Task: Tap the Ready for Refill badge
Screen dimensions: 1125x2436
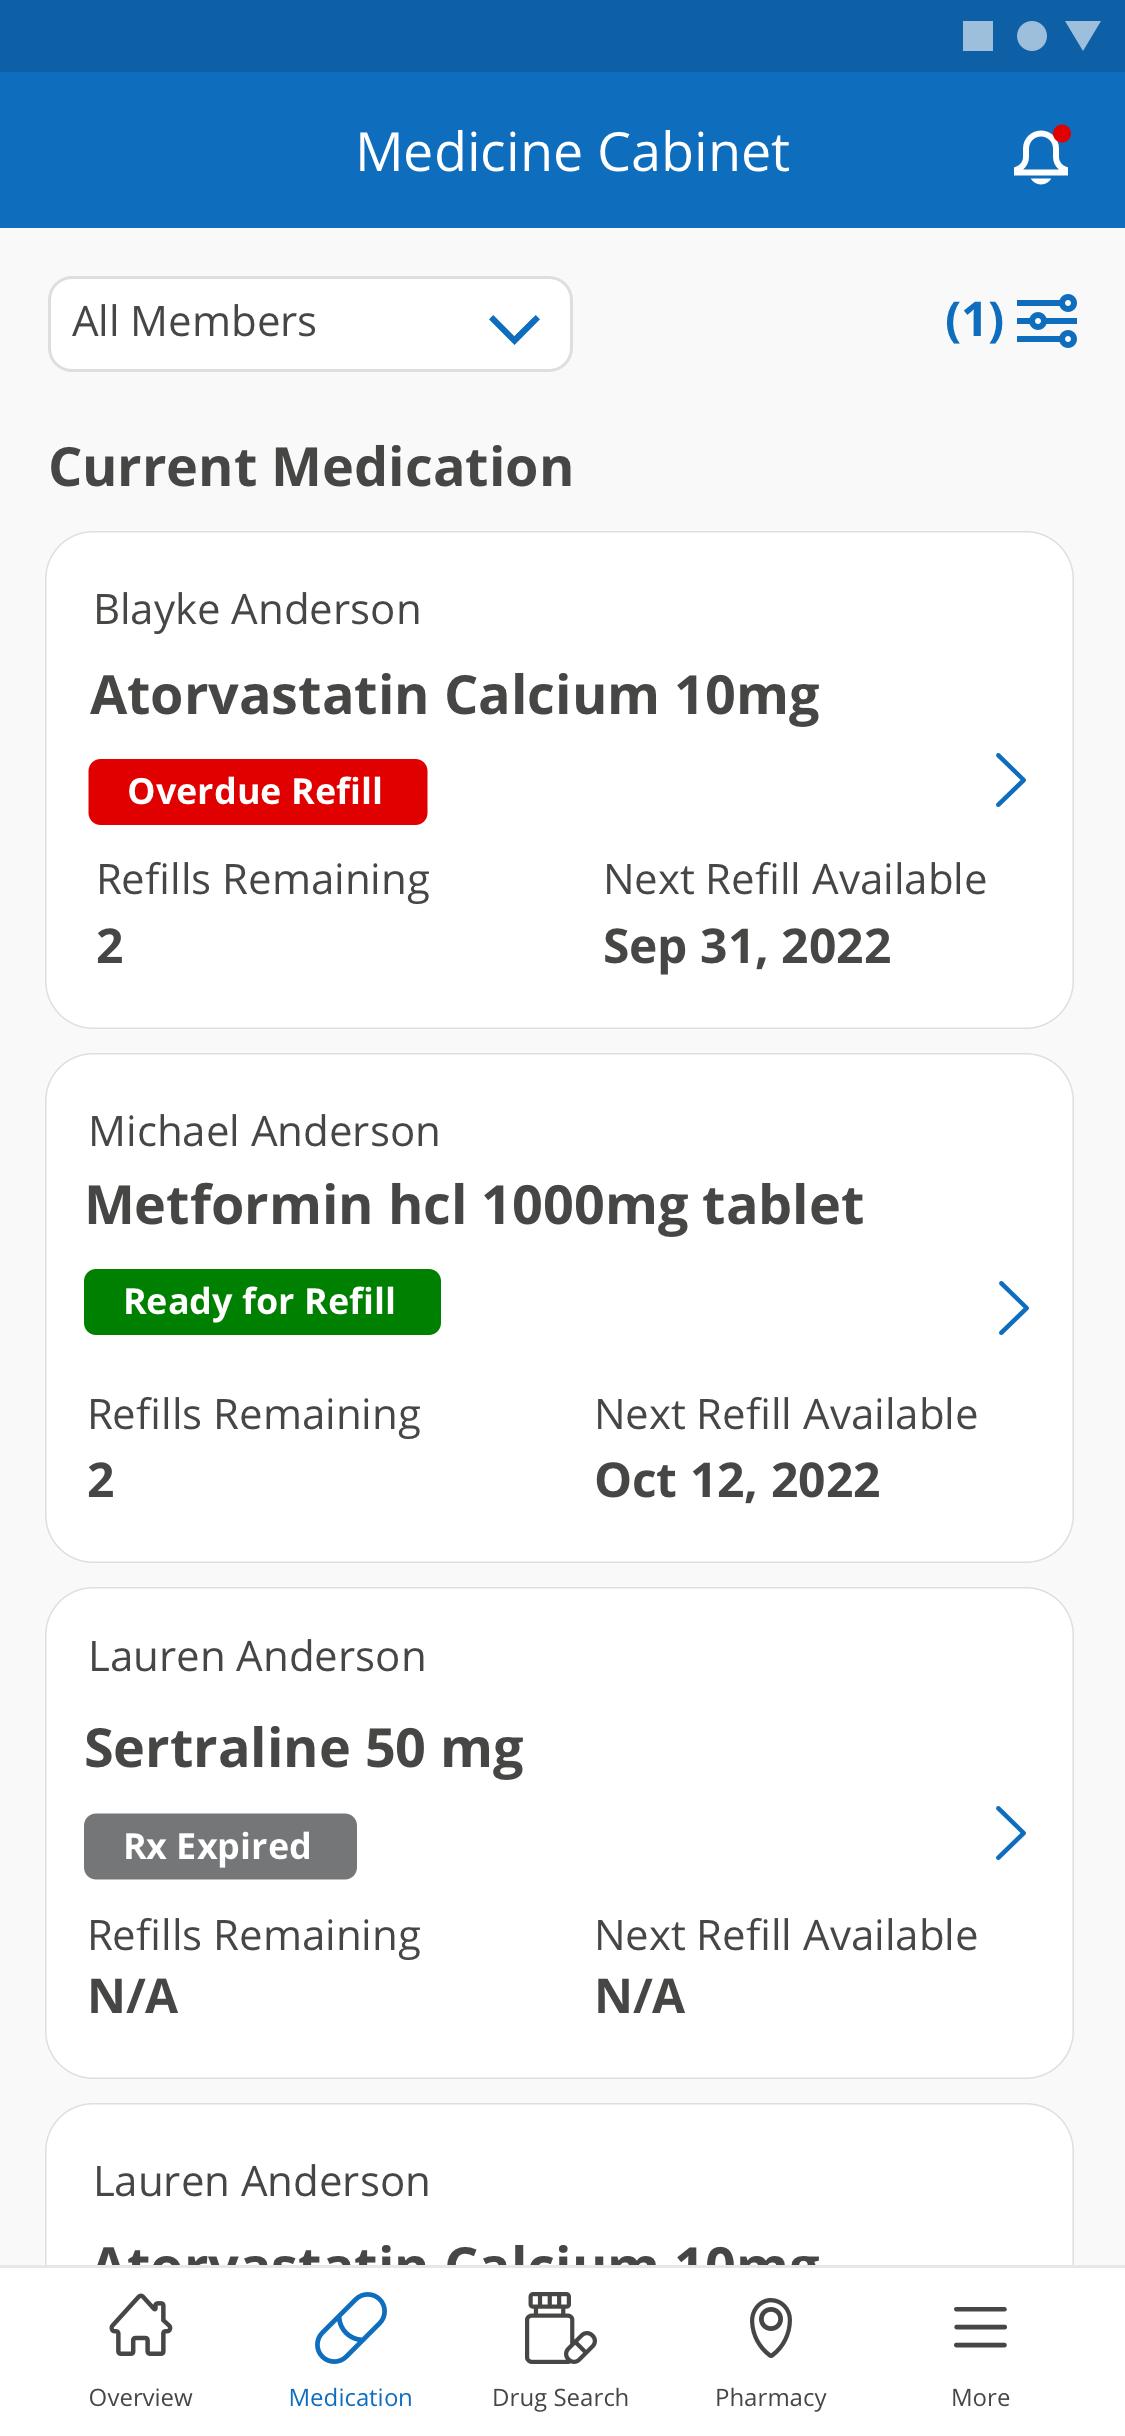Action: pos(262,1302)
